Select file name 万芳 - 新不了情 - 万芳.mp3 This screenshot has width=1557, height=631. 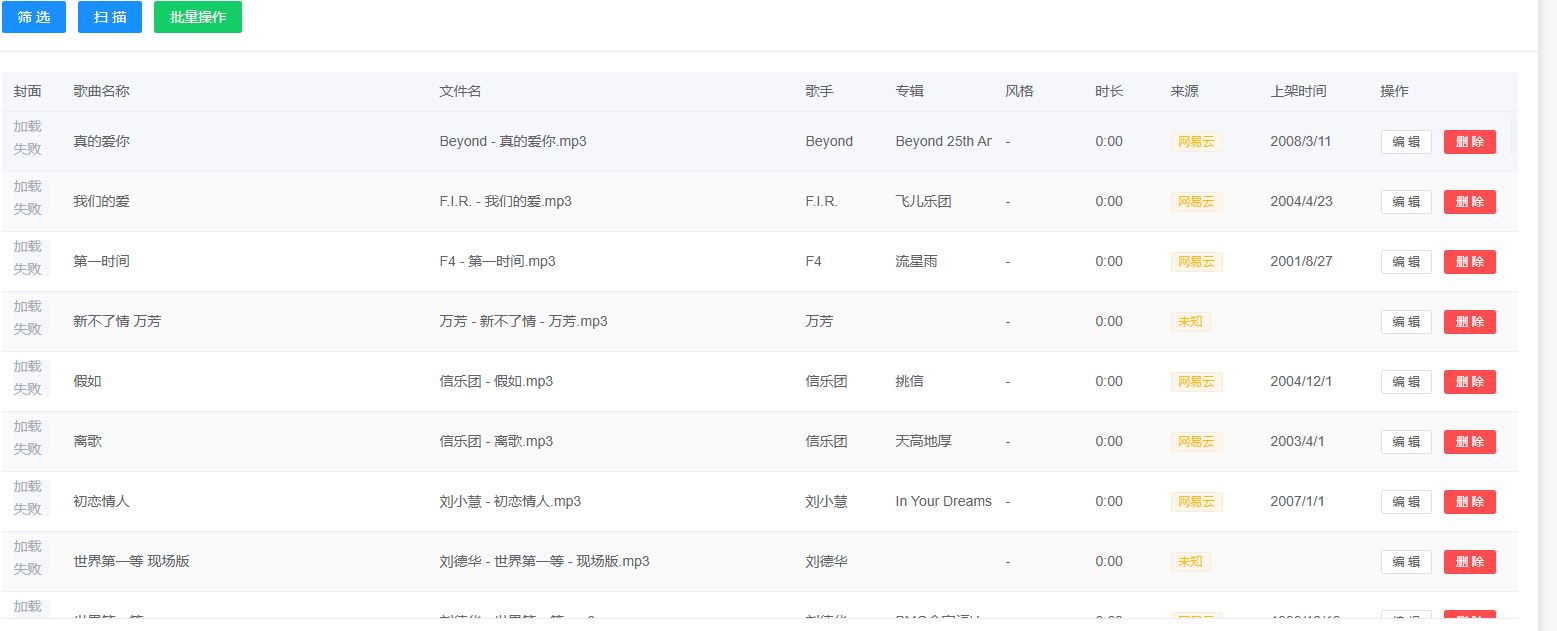point(523,321)
